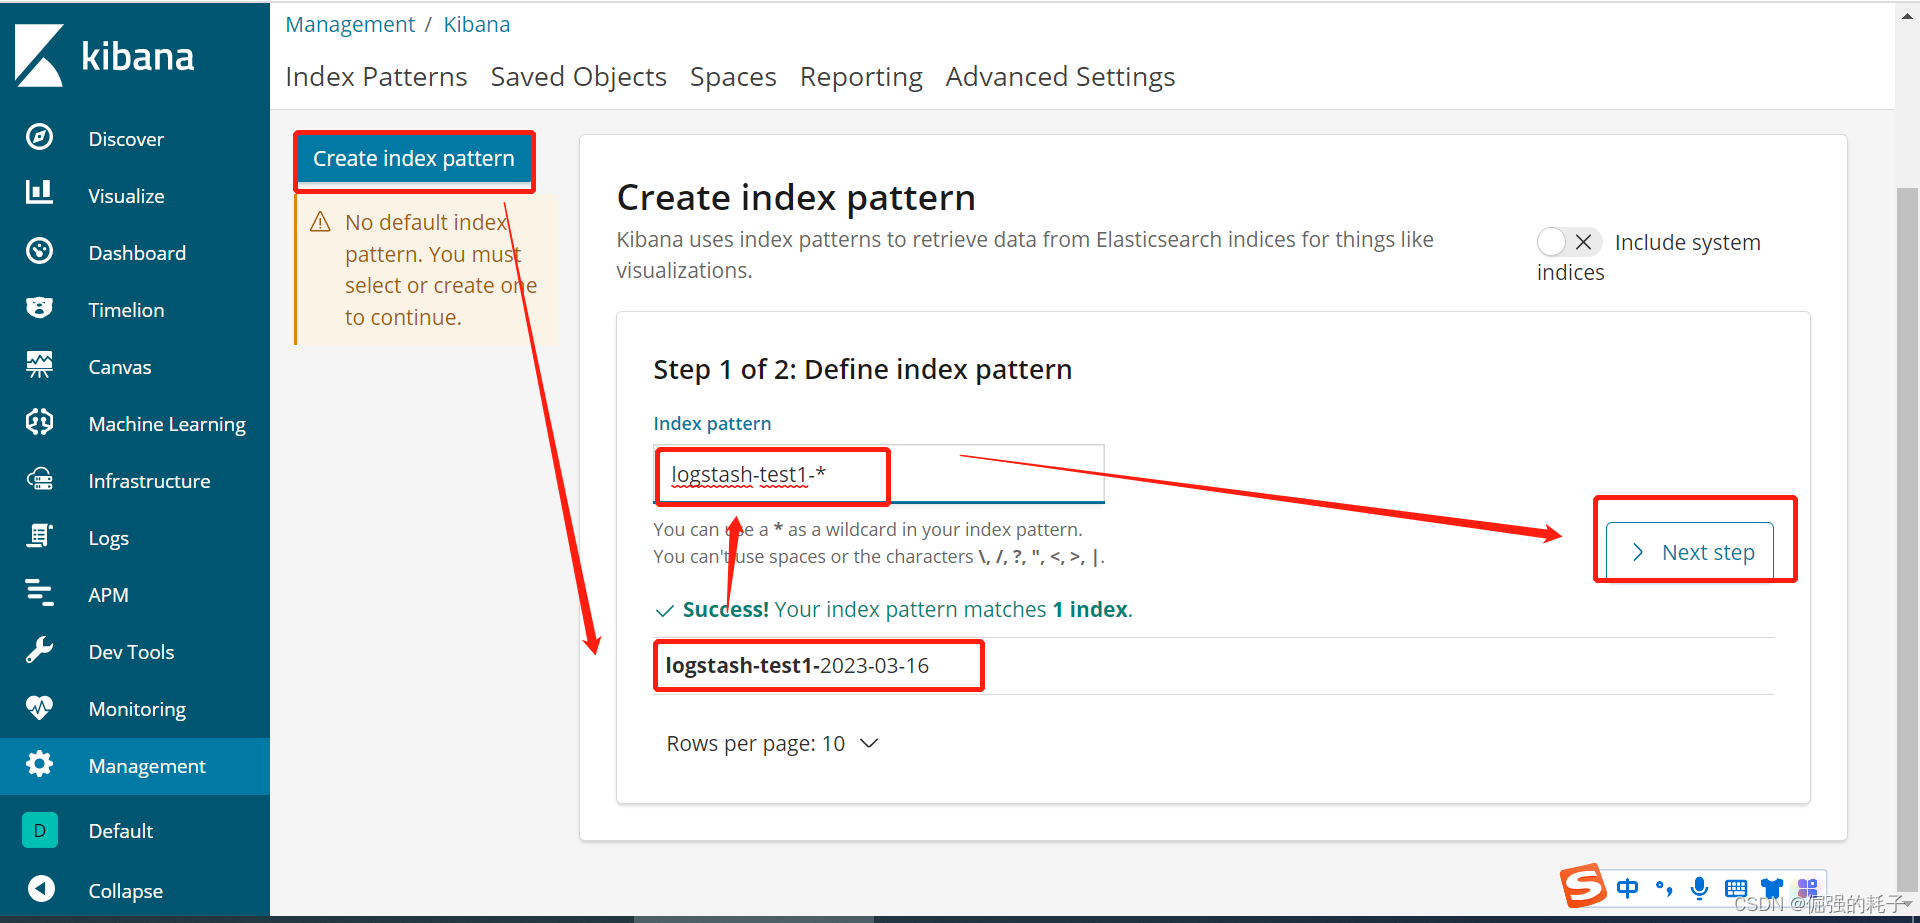Open the Canvas icon in sidebar
Image resolution: width=1920 pixels, height=923 pixels.
tap(40, 365)
